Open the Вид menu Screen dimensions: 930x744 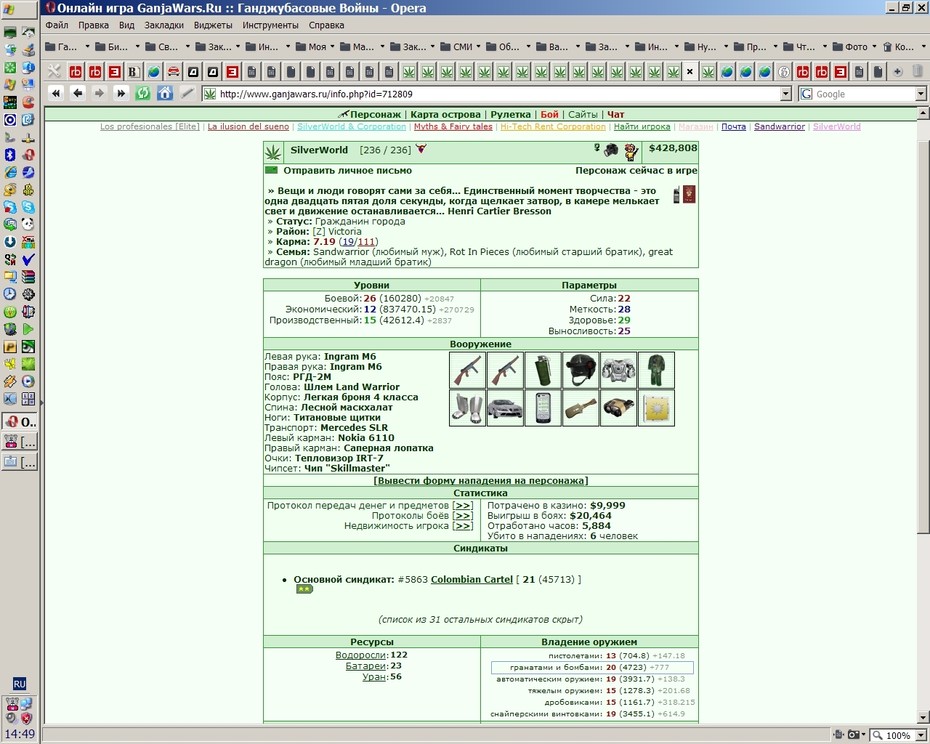pyautogui.click(x=126, y=25)
